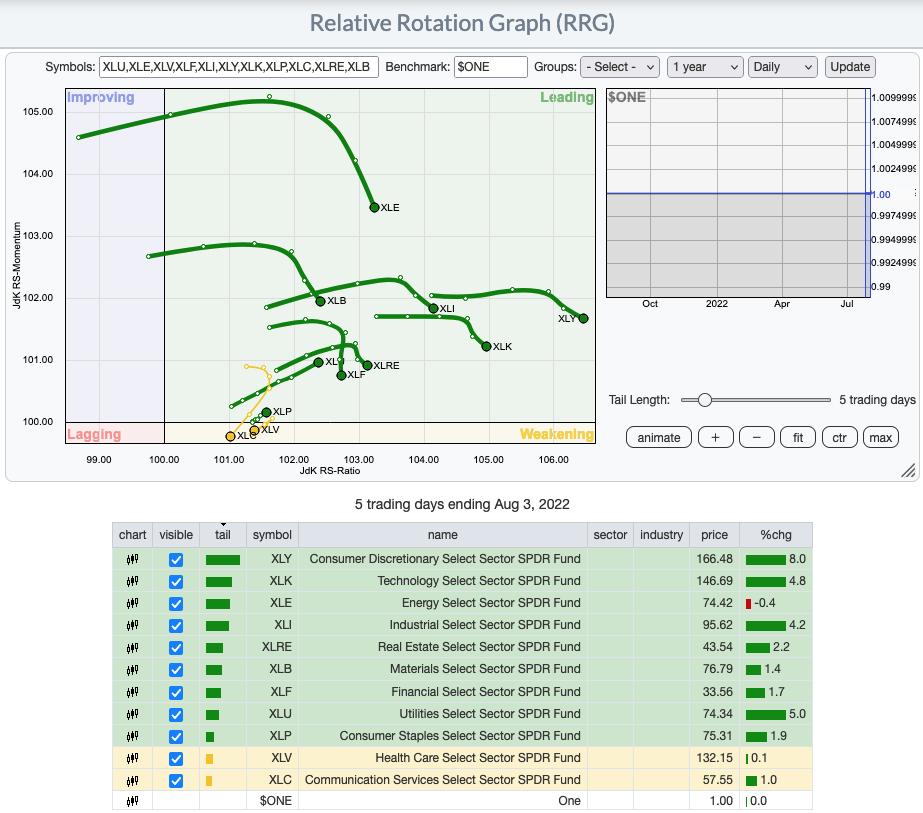Click the XLE endpoint marker on the graph
This screenshot has height=813, width=923.
point(374,207)
